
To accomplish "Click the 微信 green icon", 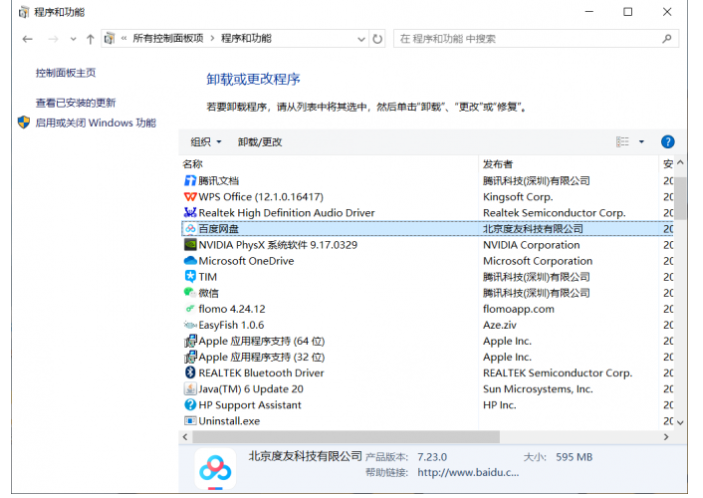I will (x=190, y=293).
